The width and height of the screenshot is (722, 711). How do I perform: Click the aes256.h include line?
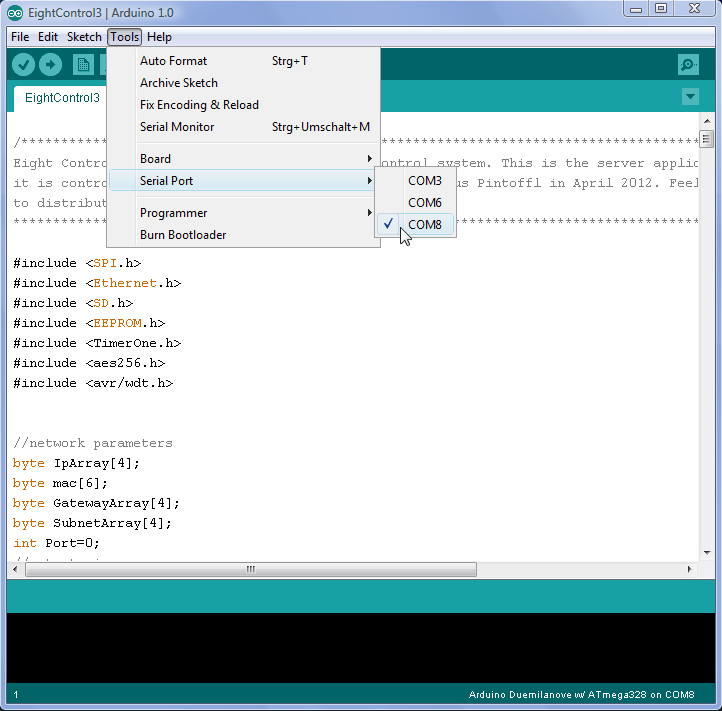(x=89, y=363)
